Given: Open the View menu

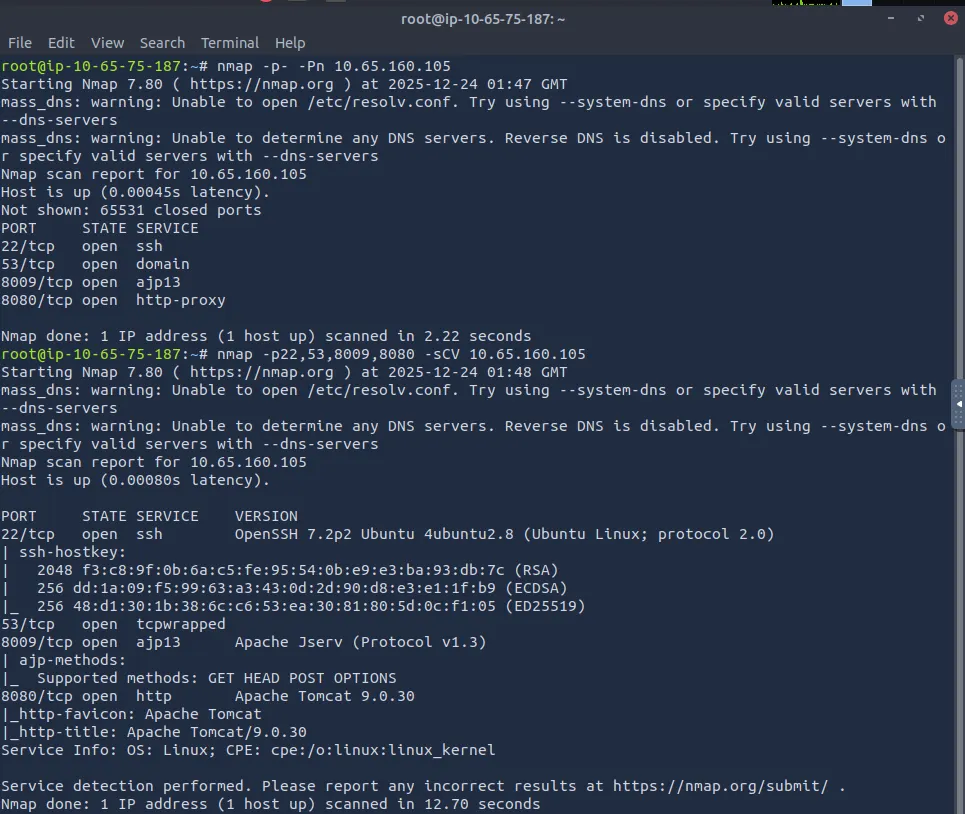Looking at the screenshot, I should [x=107, y=43].
